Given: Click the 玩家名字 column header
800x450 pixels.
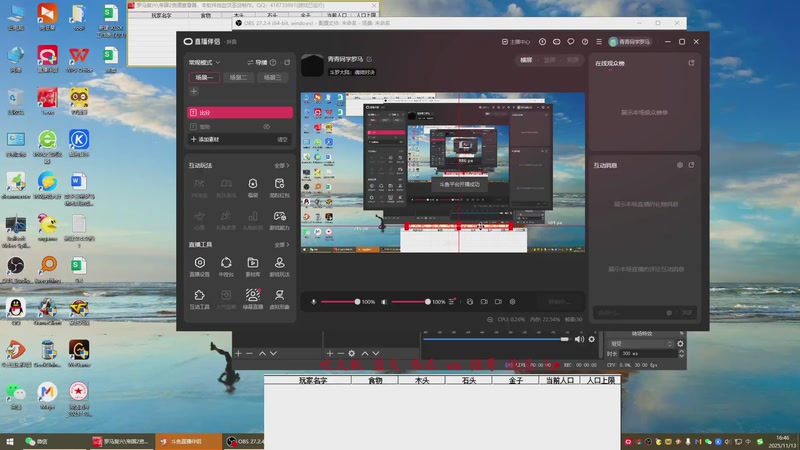Looking at the screenshot, I should [313, 380].
